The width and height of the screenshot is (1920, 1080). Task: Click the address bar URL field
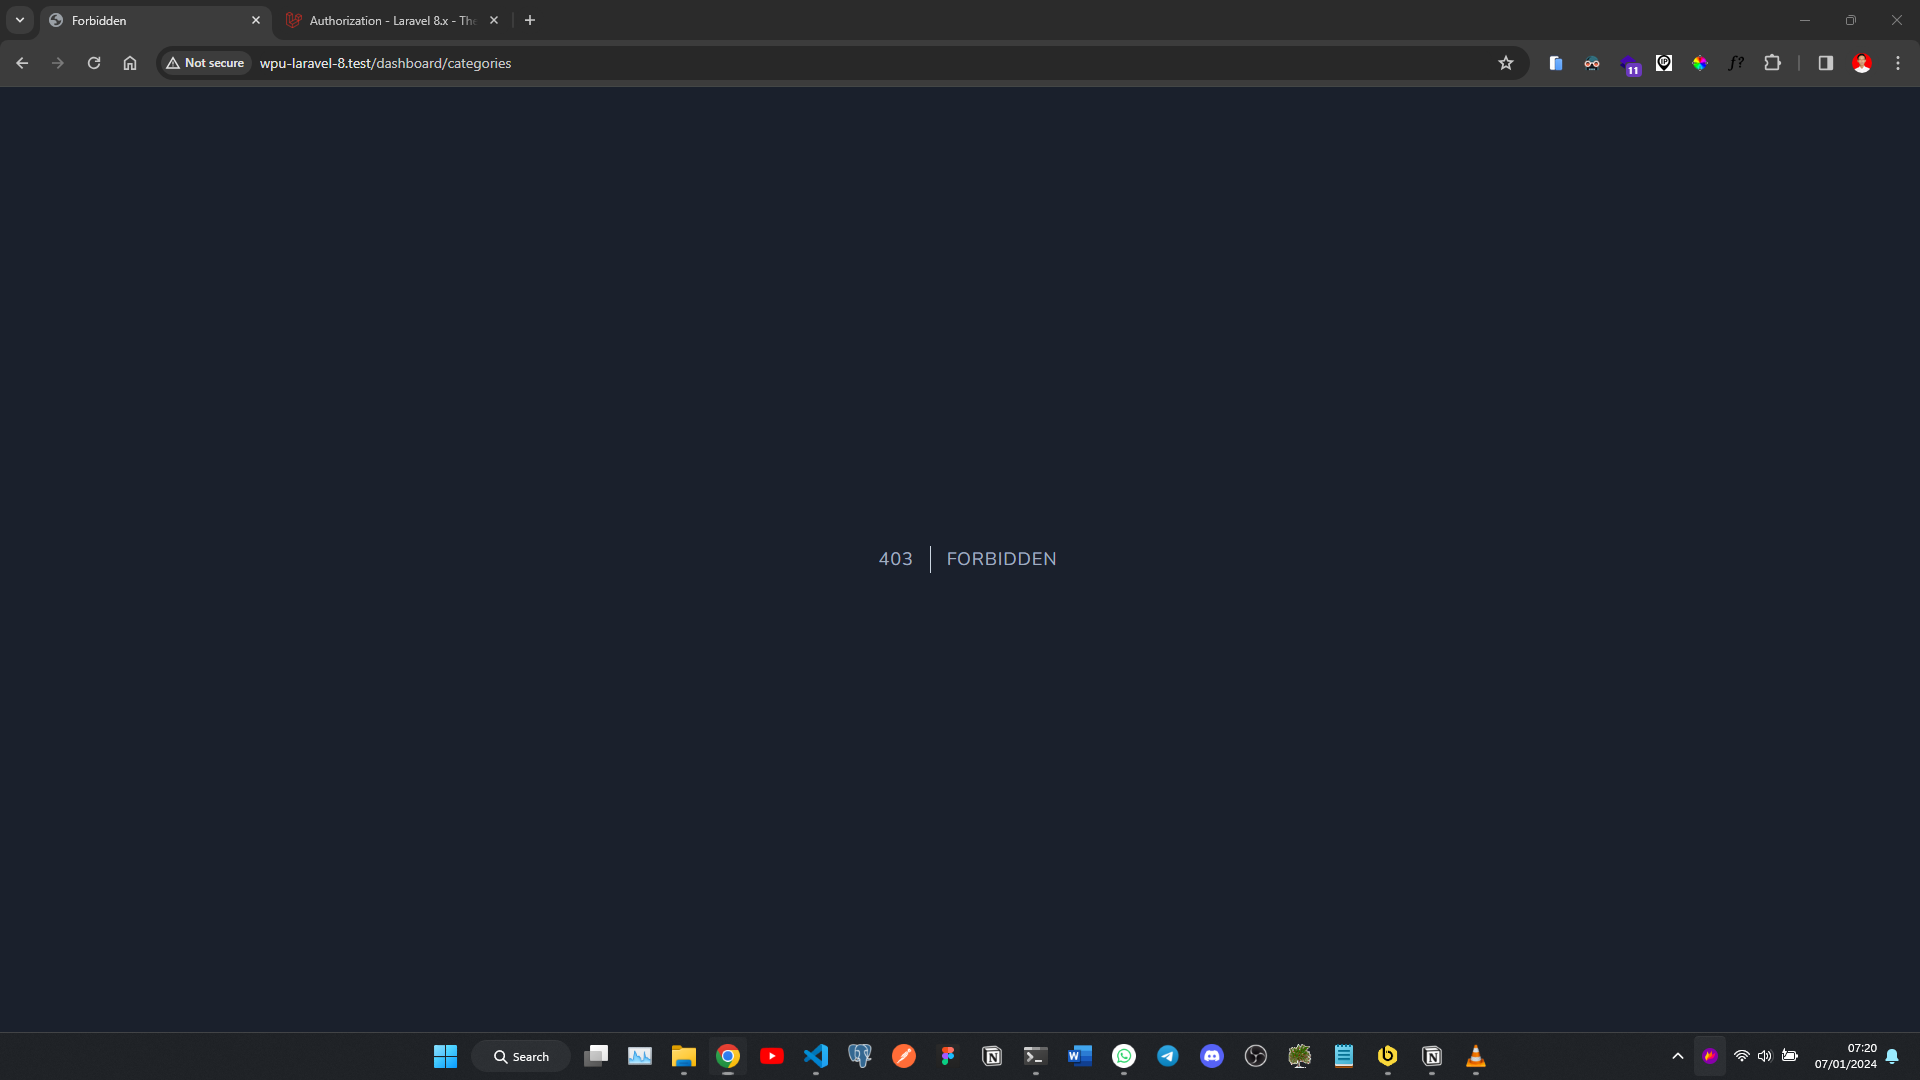pos(800,63)
